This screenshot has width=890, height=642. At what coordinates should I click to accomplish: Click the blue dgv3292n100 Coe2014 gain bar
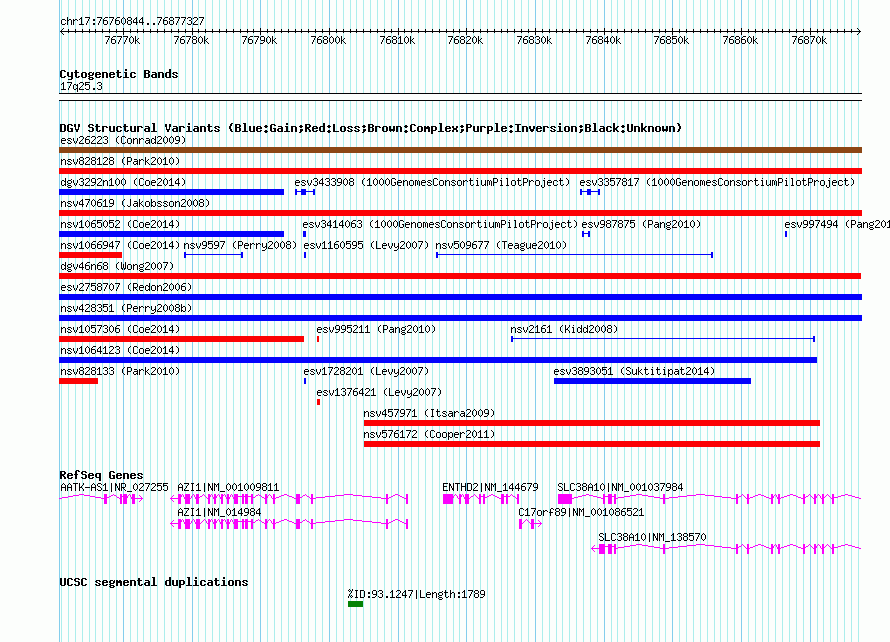click(x=171, y=192)
